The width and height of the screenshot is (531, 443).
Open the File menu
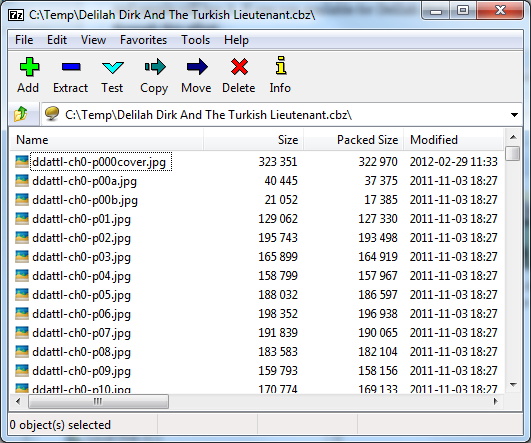point(24,40)
